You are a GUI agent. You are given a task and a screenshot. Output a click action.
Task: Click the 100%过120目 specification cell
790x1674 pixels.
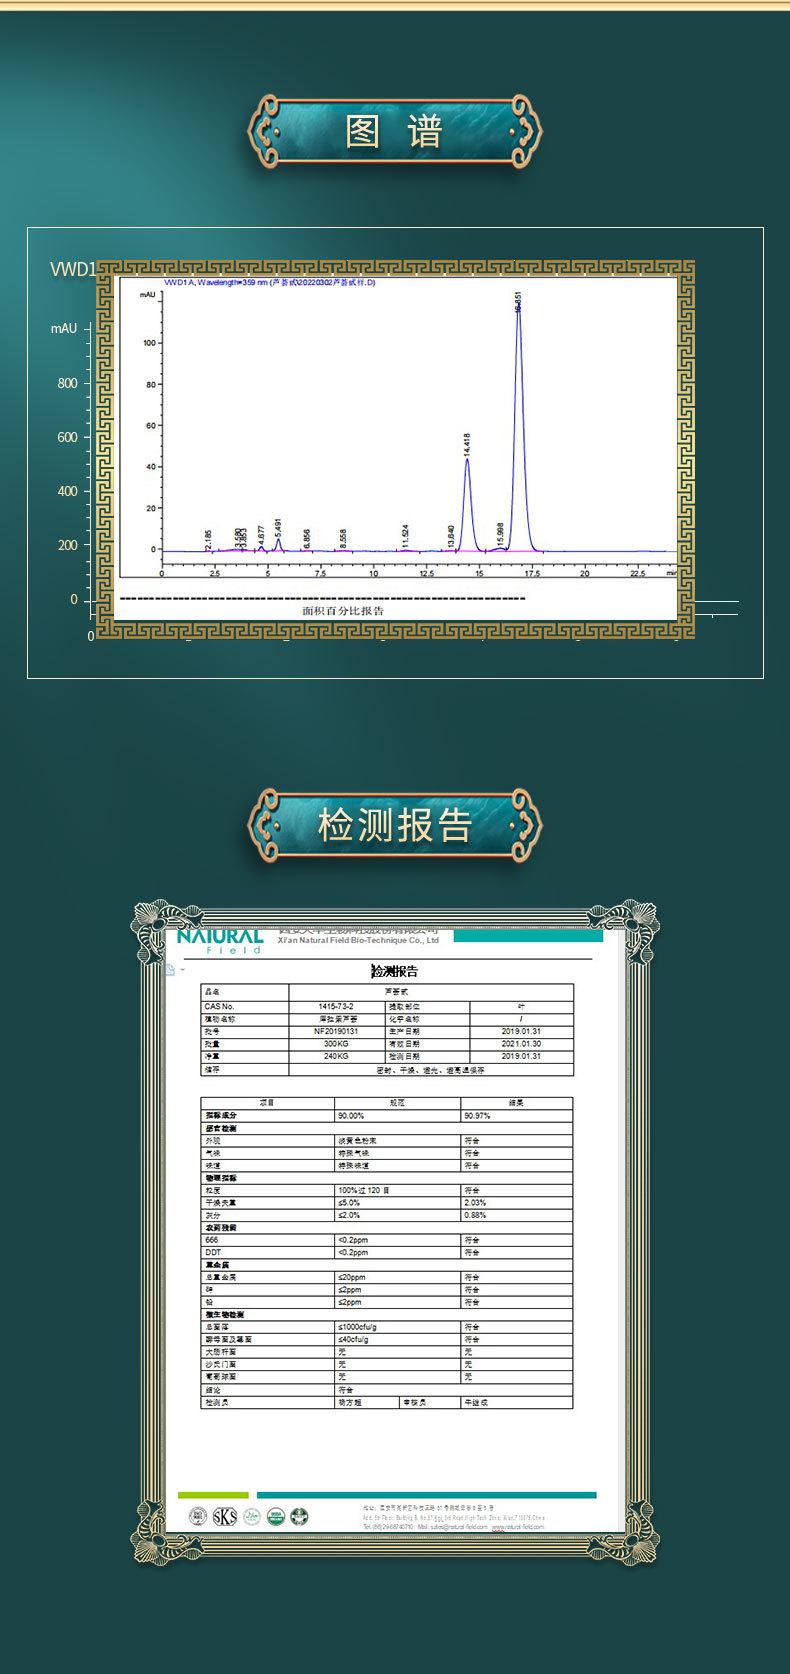click(398, 1190)
